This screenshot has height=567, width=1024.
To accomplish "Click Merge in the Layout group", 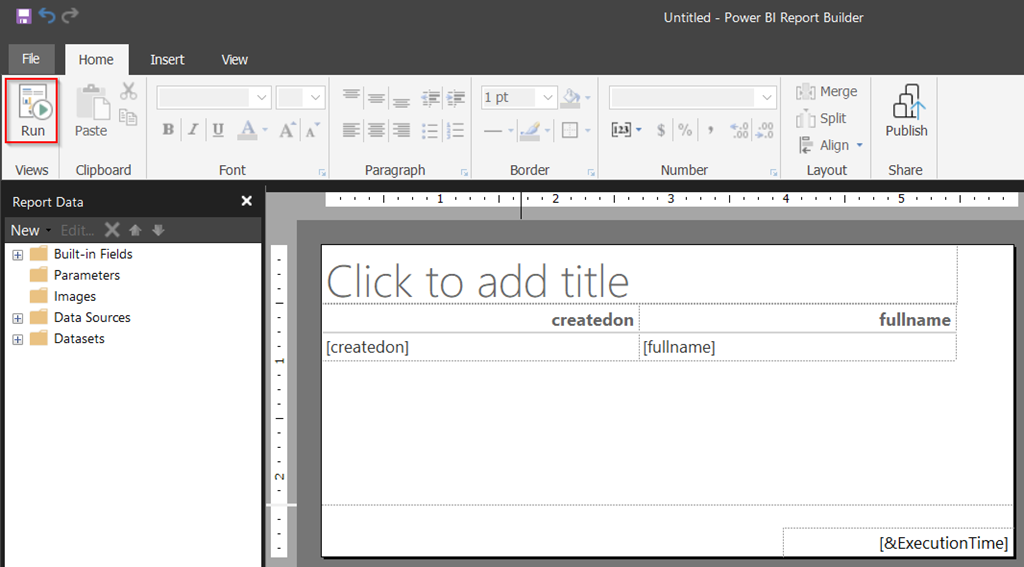I will pos(827,91).
